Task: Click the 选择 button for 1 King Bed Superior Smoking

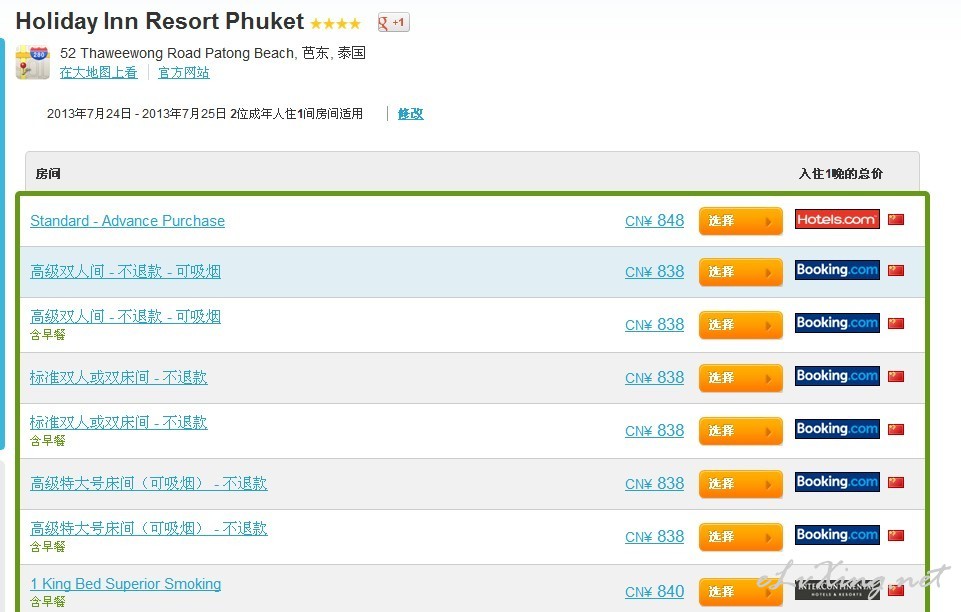Action: pos(740,592)
